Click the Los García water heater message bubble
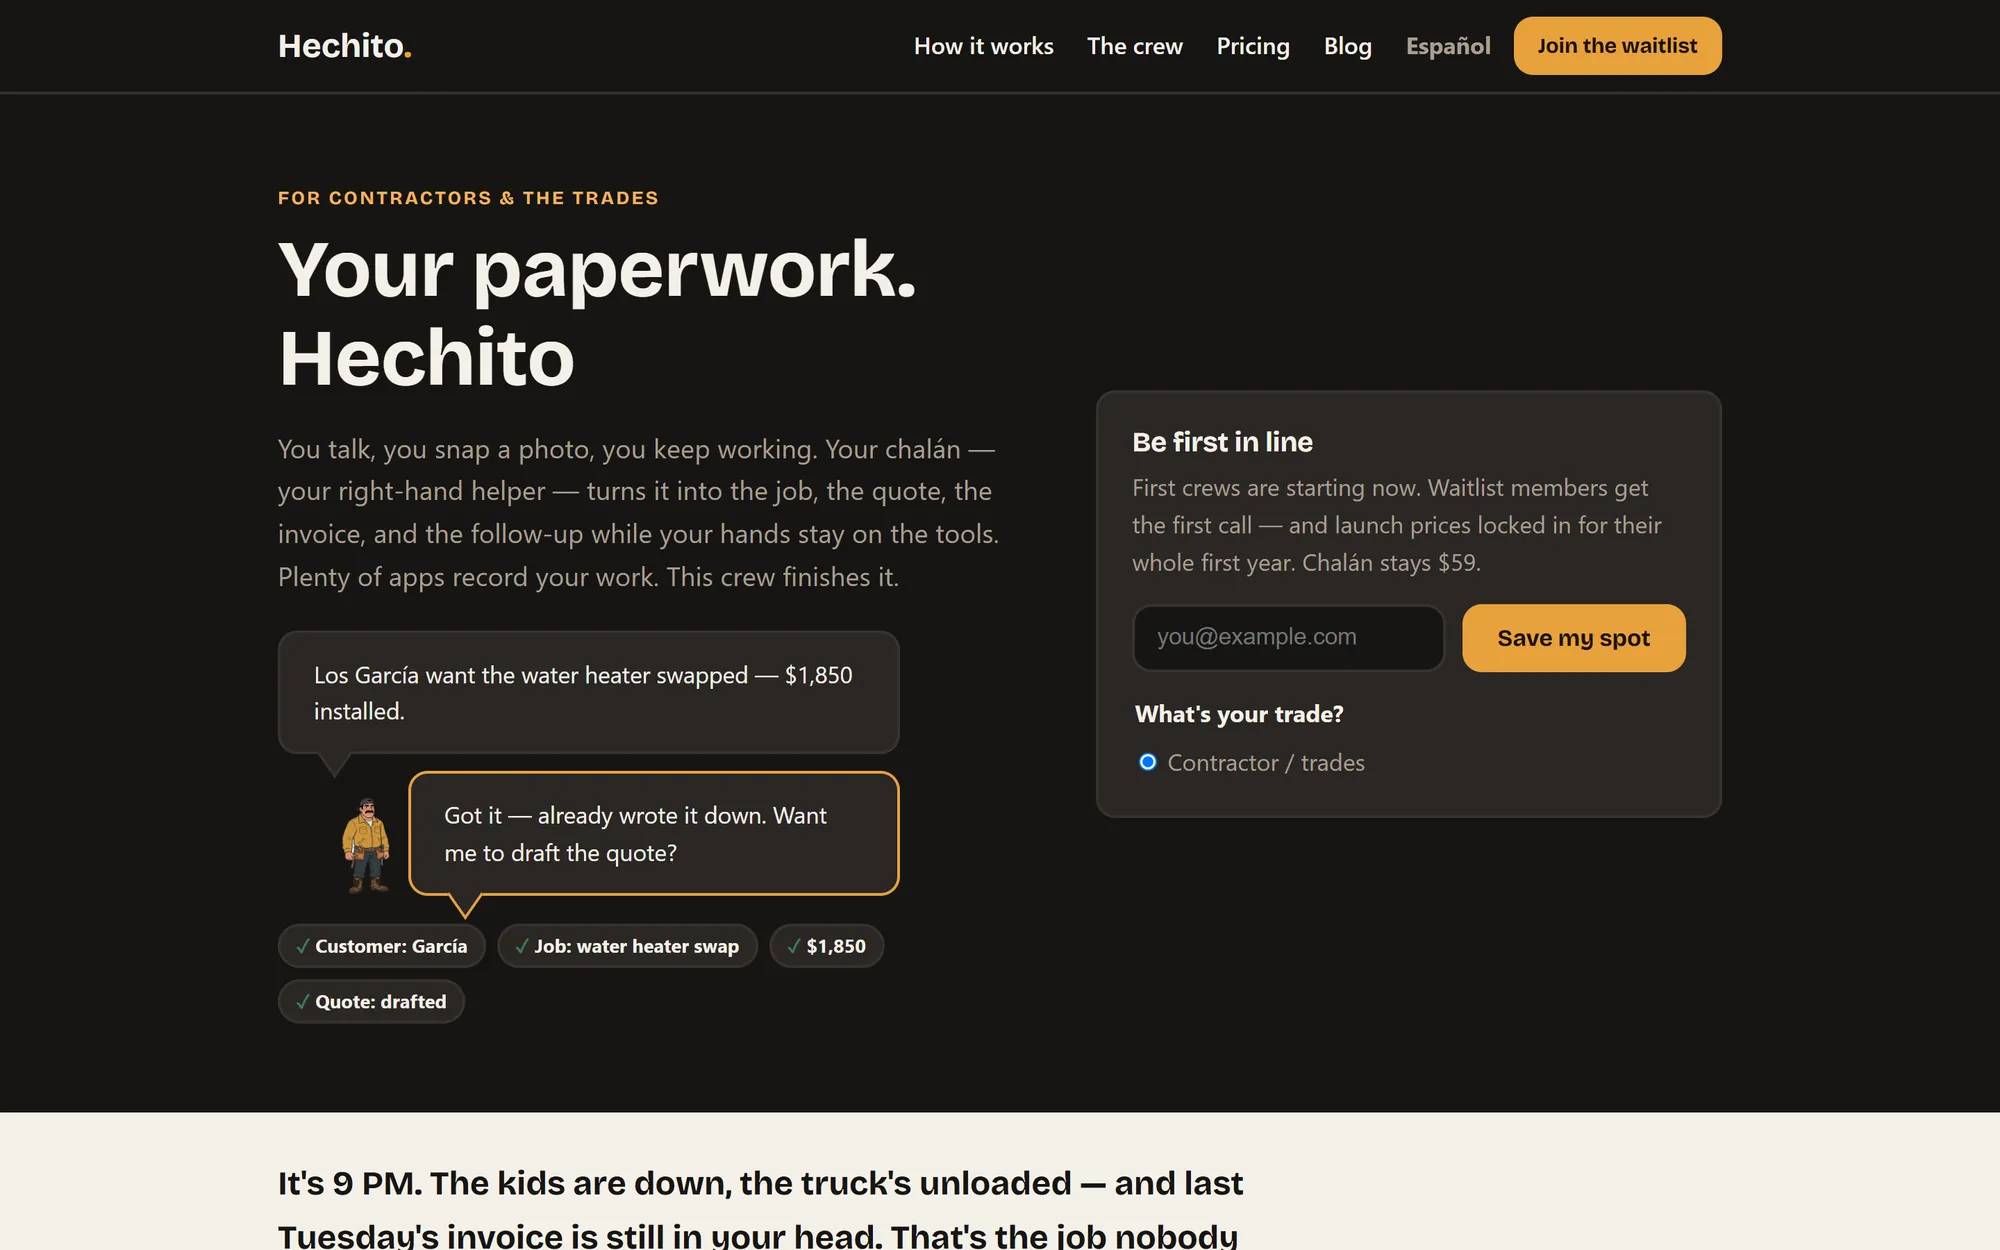This screenshot has width=2000, height=1250. tap(588, 692)
